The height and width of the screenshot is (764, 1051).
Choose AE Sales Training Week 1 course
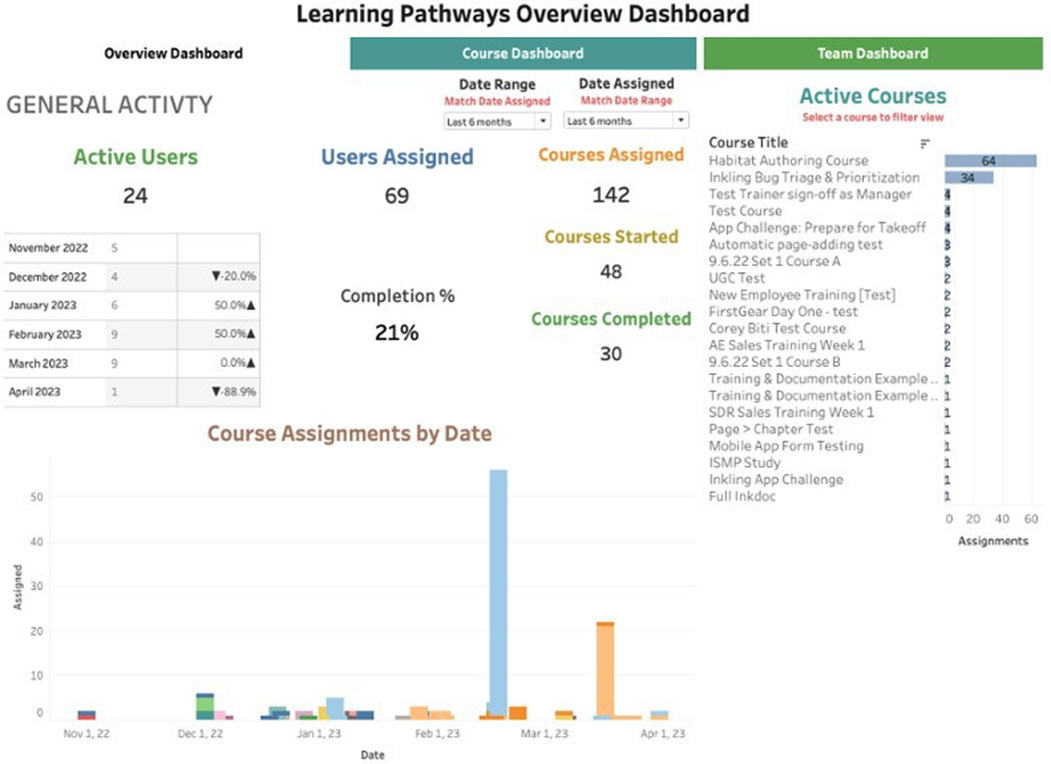click(787, 345)
